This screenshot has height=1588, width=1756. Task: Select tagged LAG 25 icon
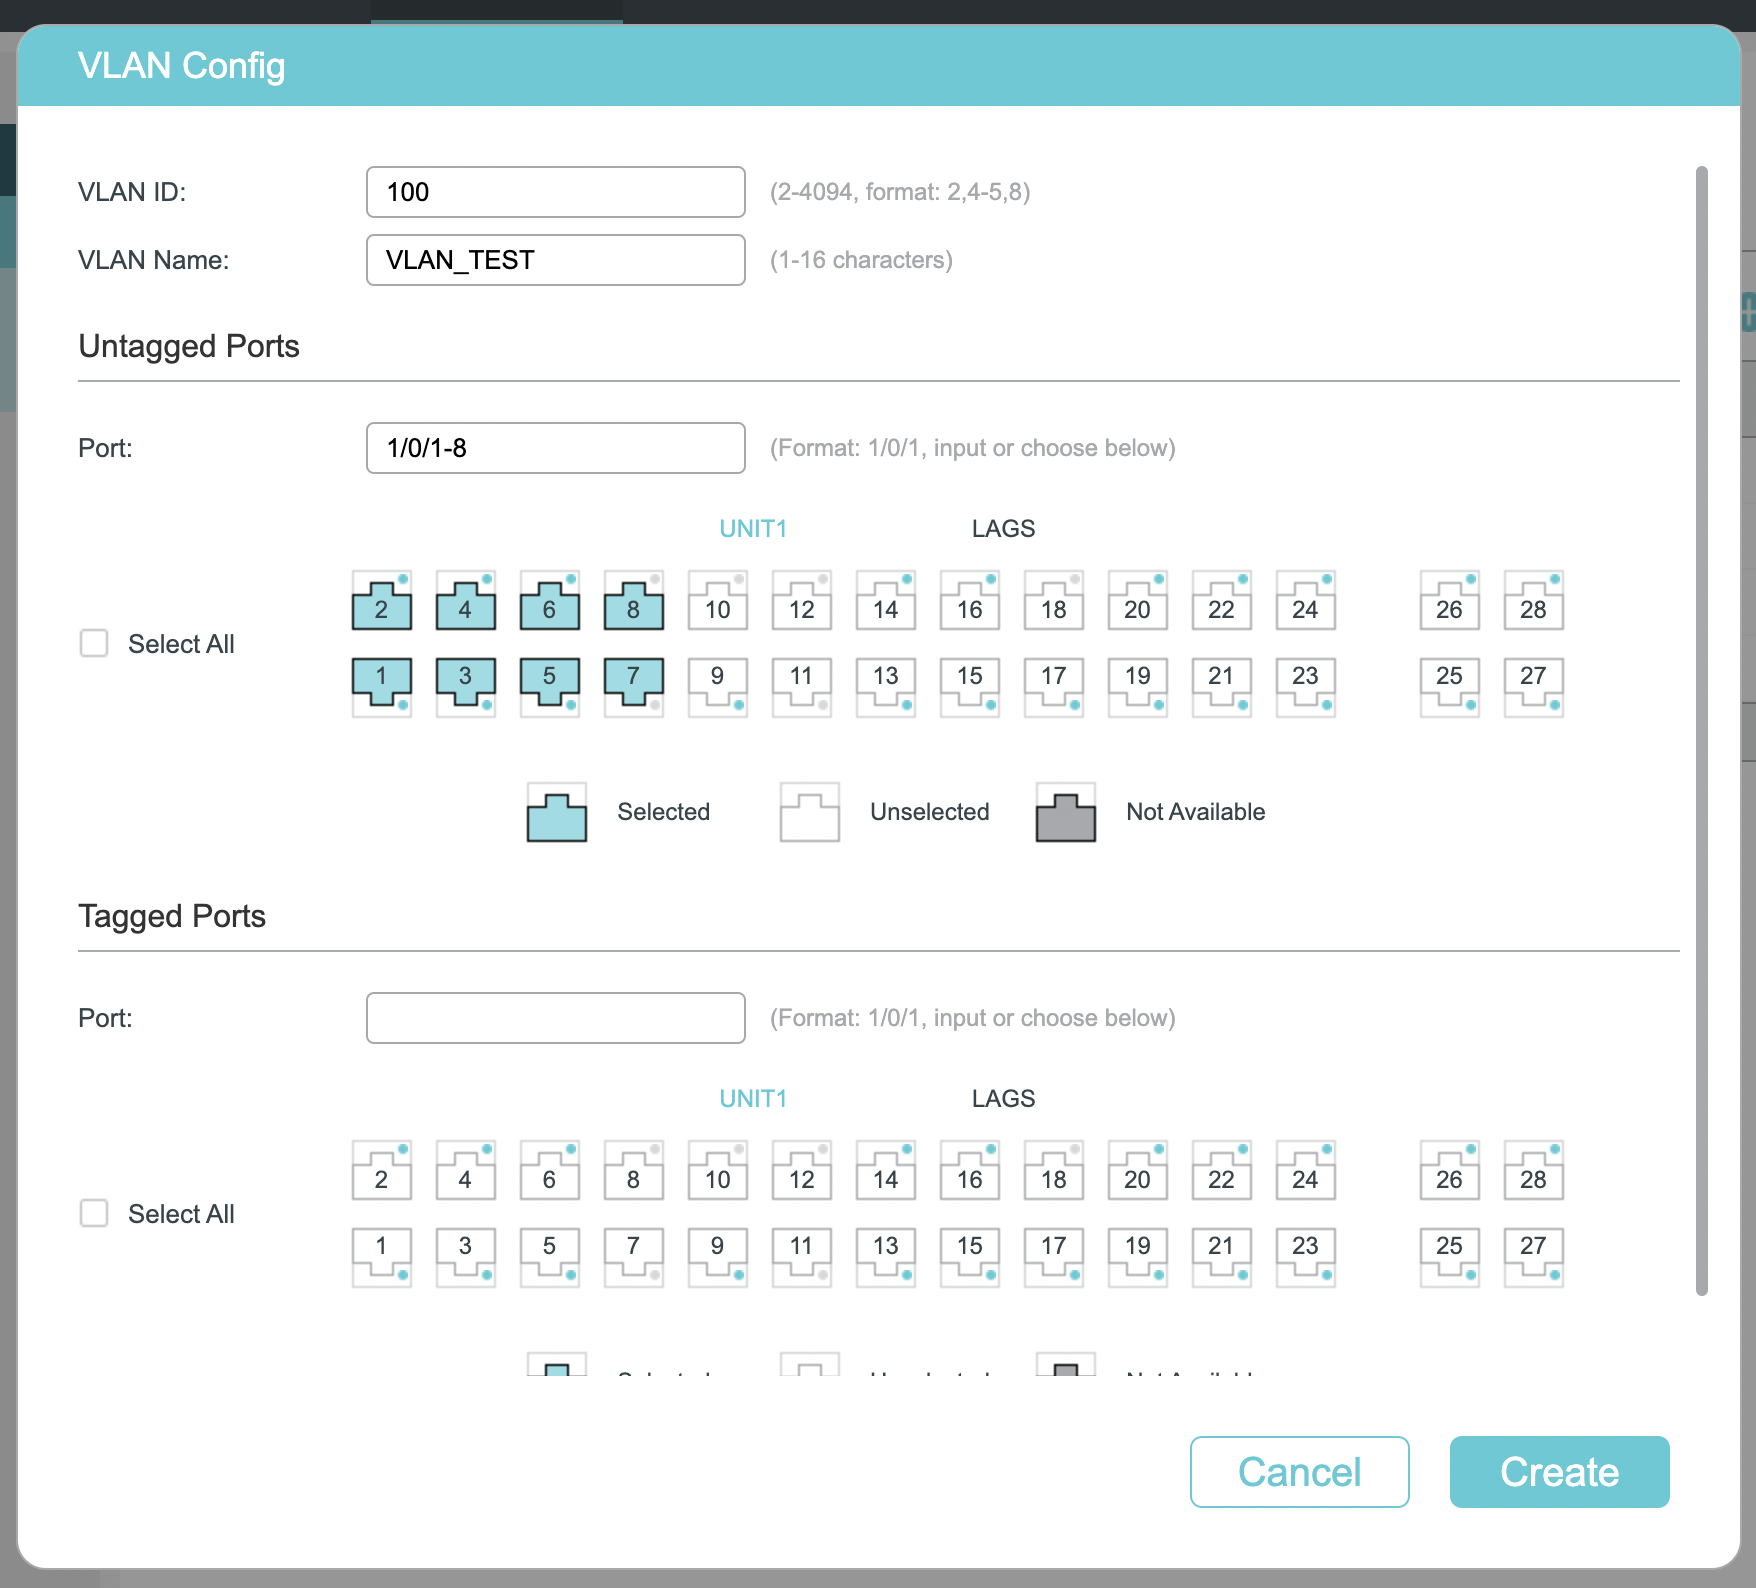[x=1450, y=1257]
